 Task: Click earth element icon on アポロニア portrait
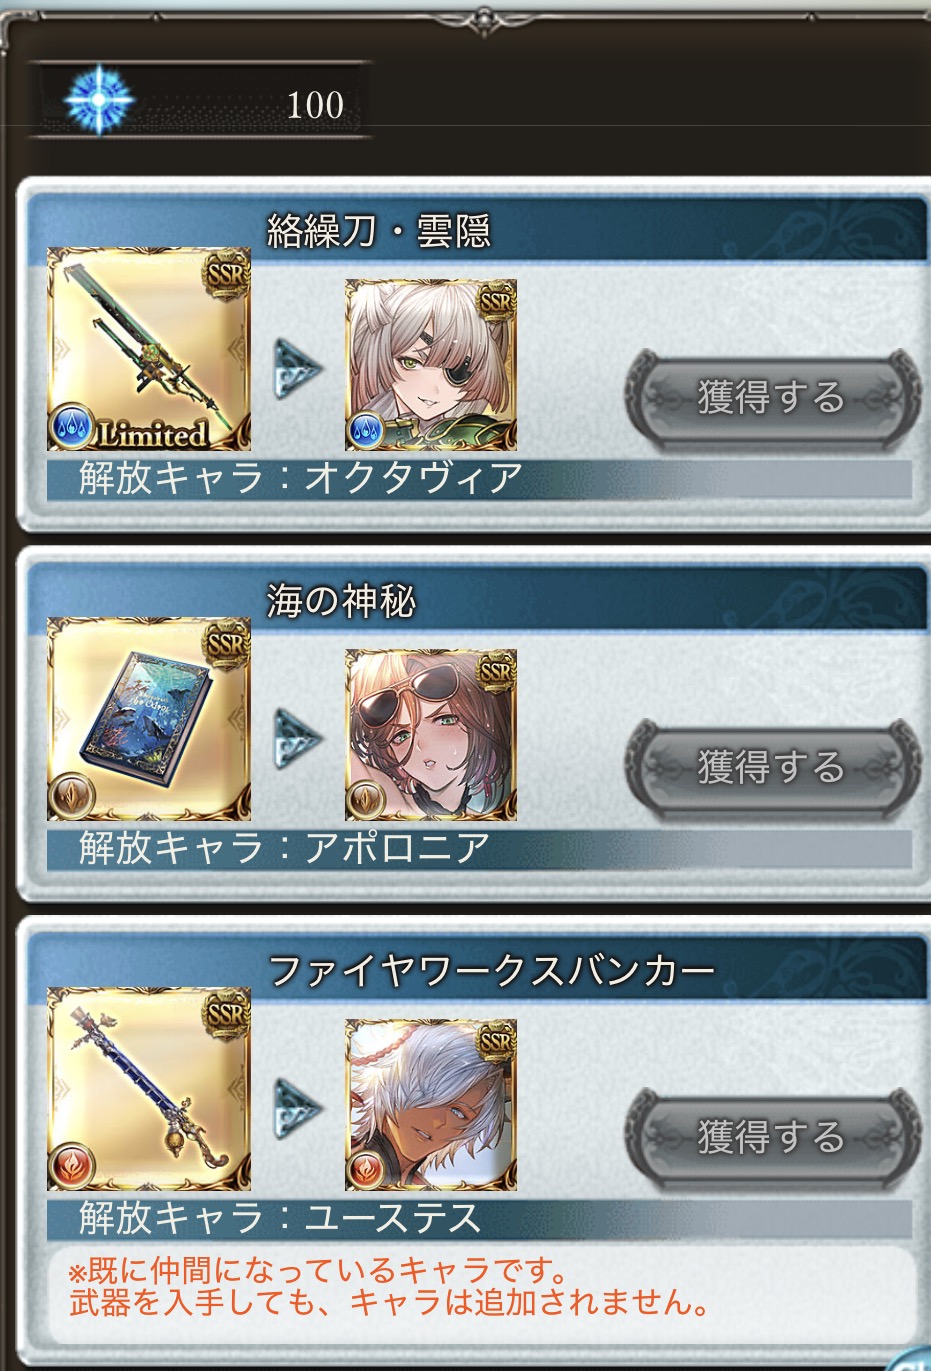[x=363, y=802]
